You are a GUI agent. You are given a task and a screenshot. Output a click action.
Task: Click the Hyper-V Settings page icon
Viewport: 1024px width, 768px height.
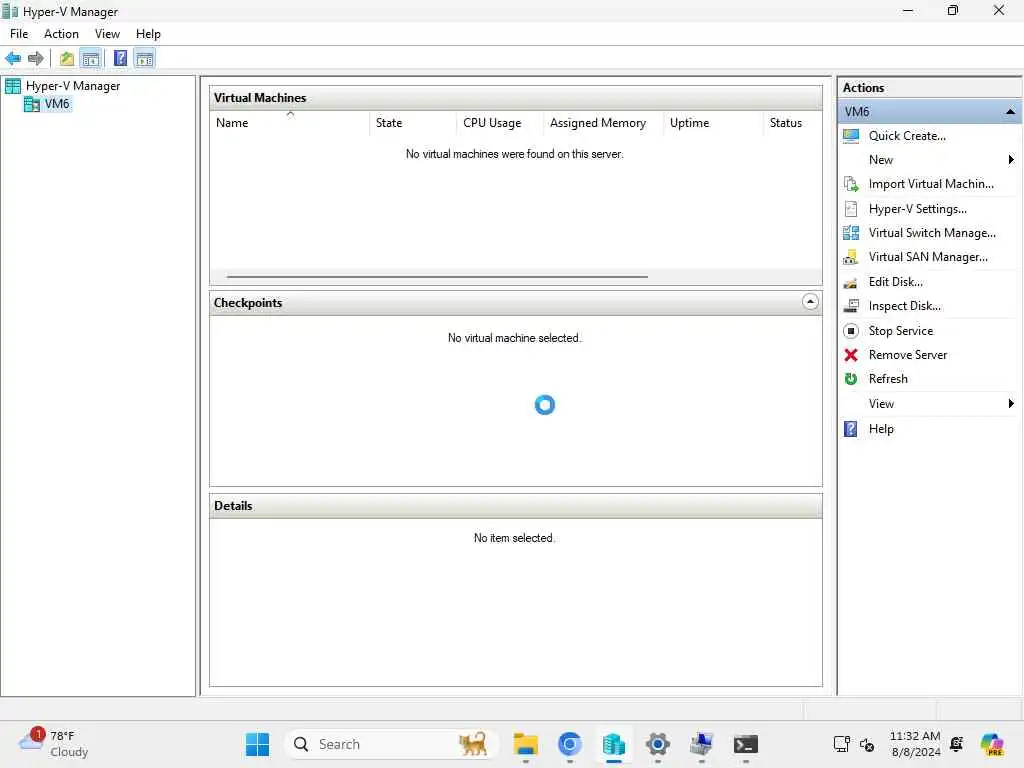pyautogui.click(x=851, y=209)
